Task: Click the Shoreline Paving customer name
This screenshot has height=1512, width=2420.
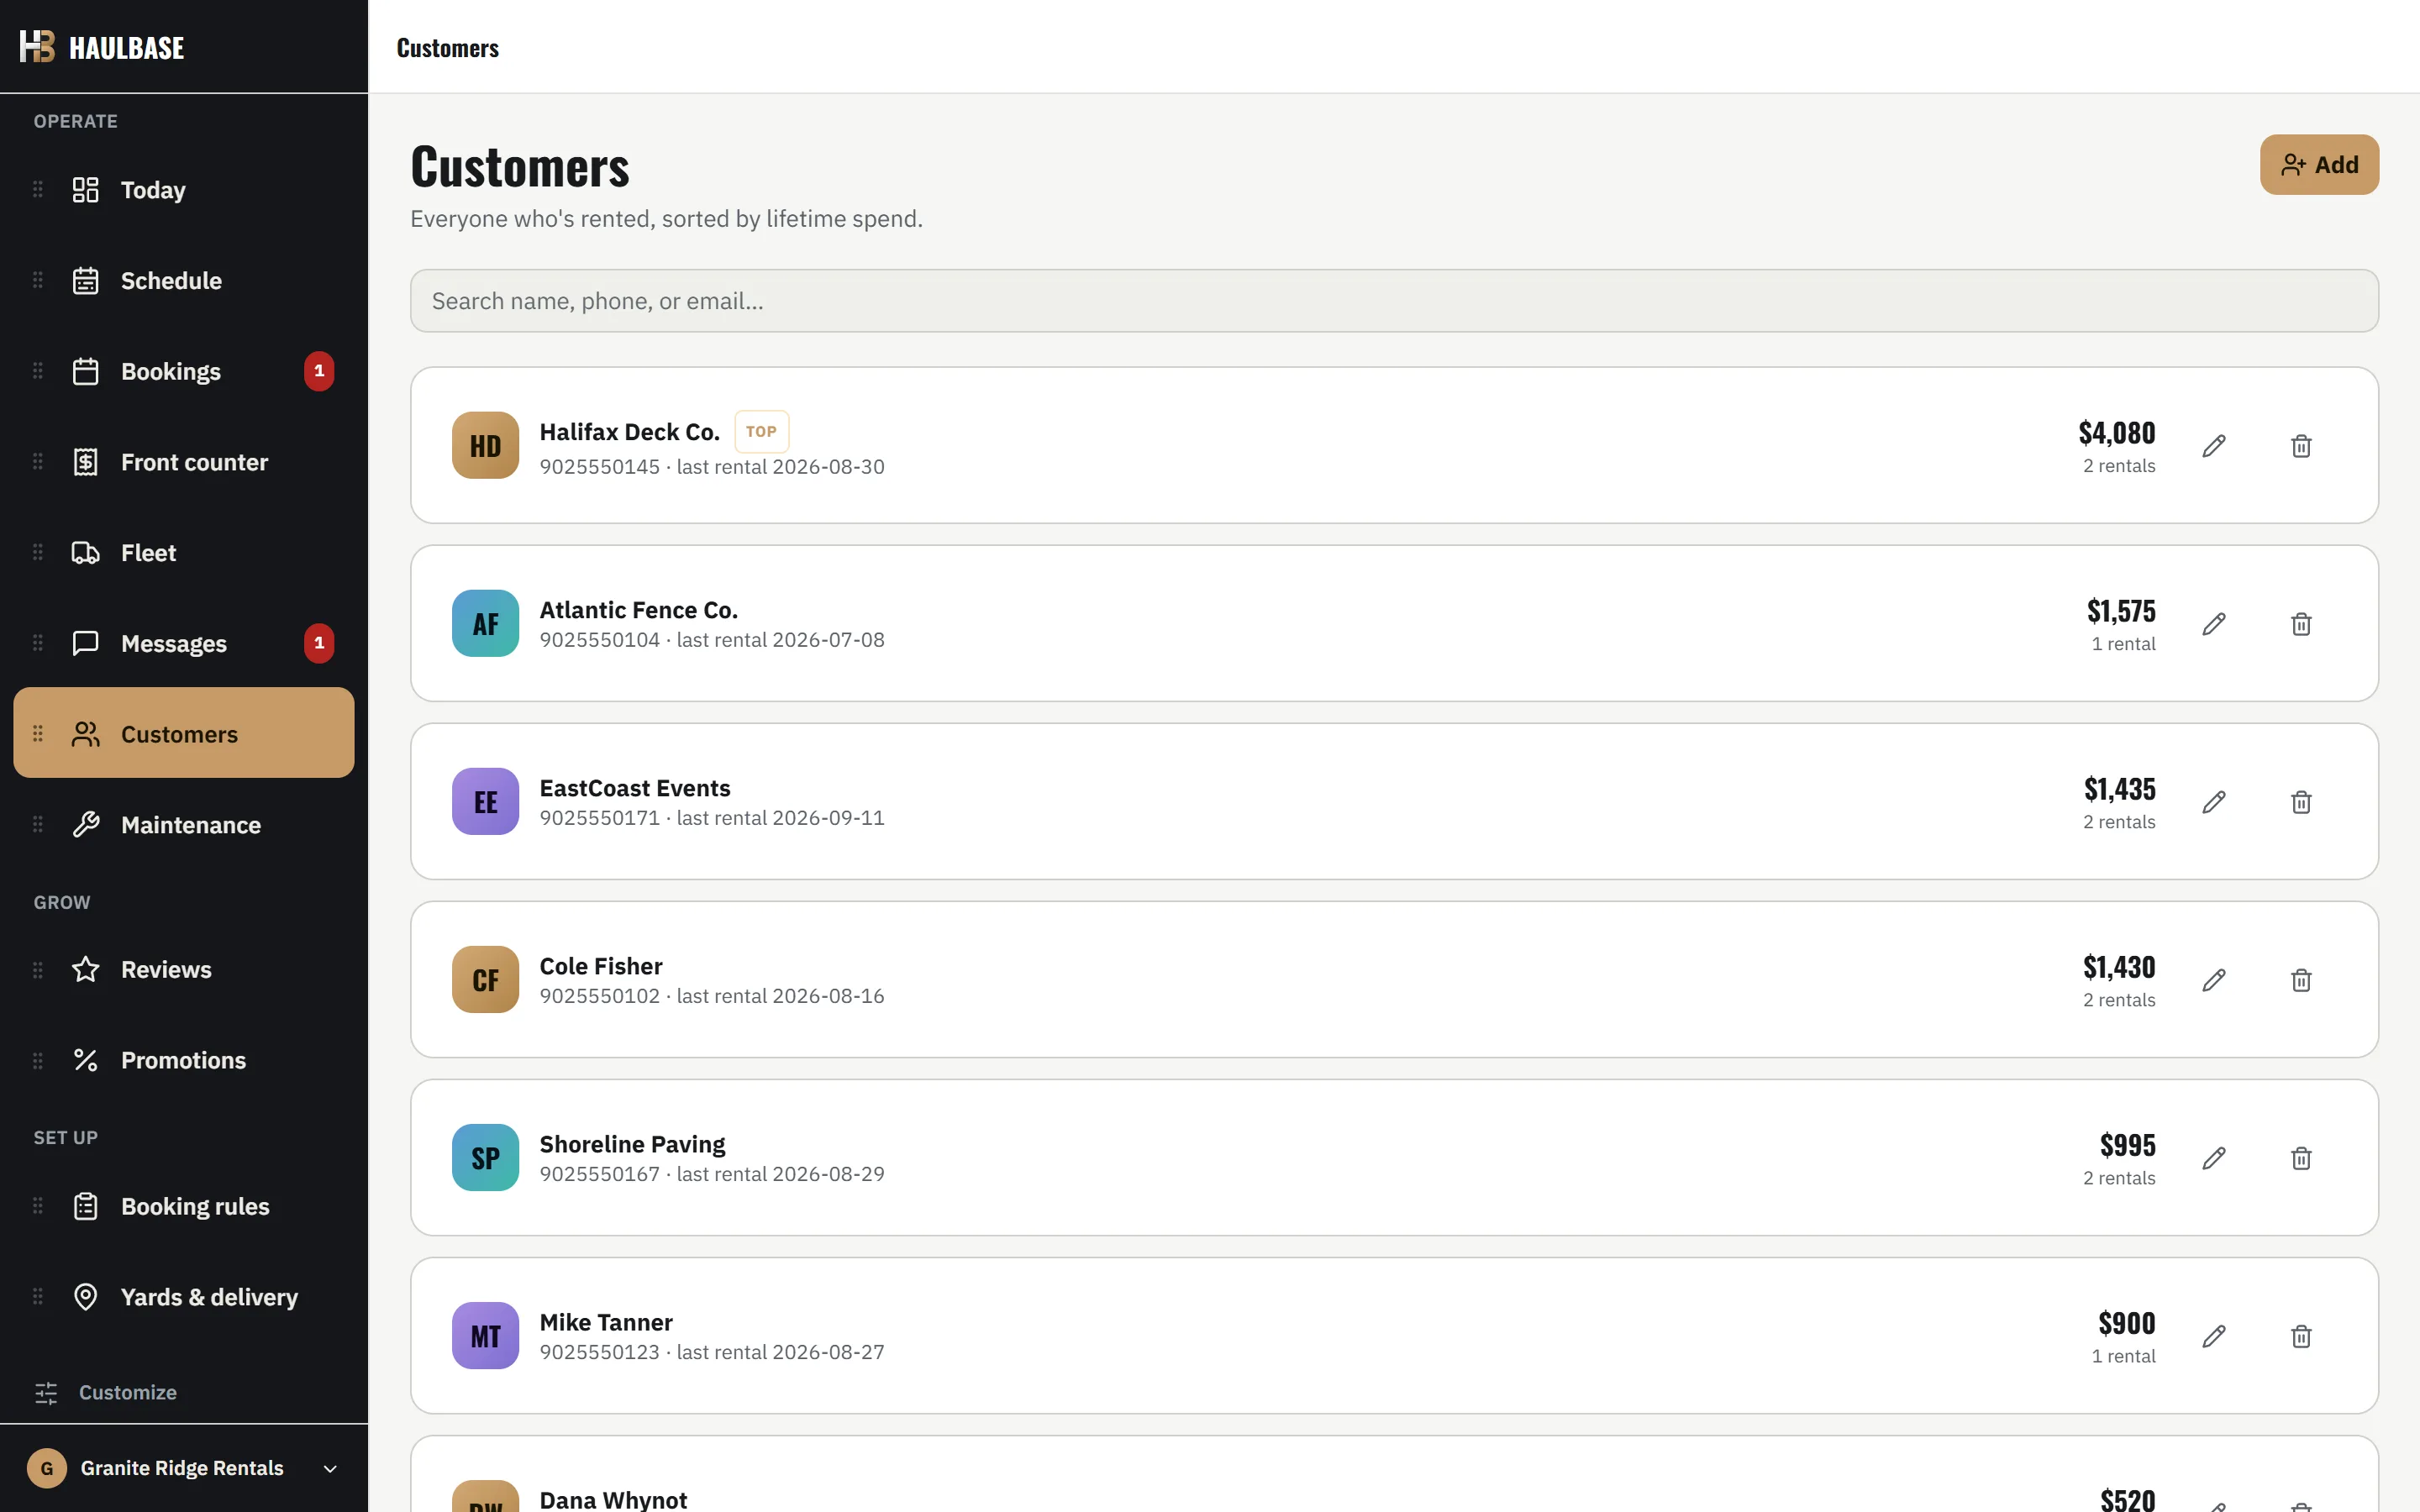Action: [x=633, y=1144]
